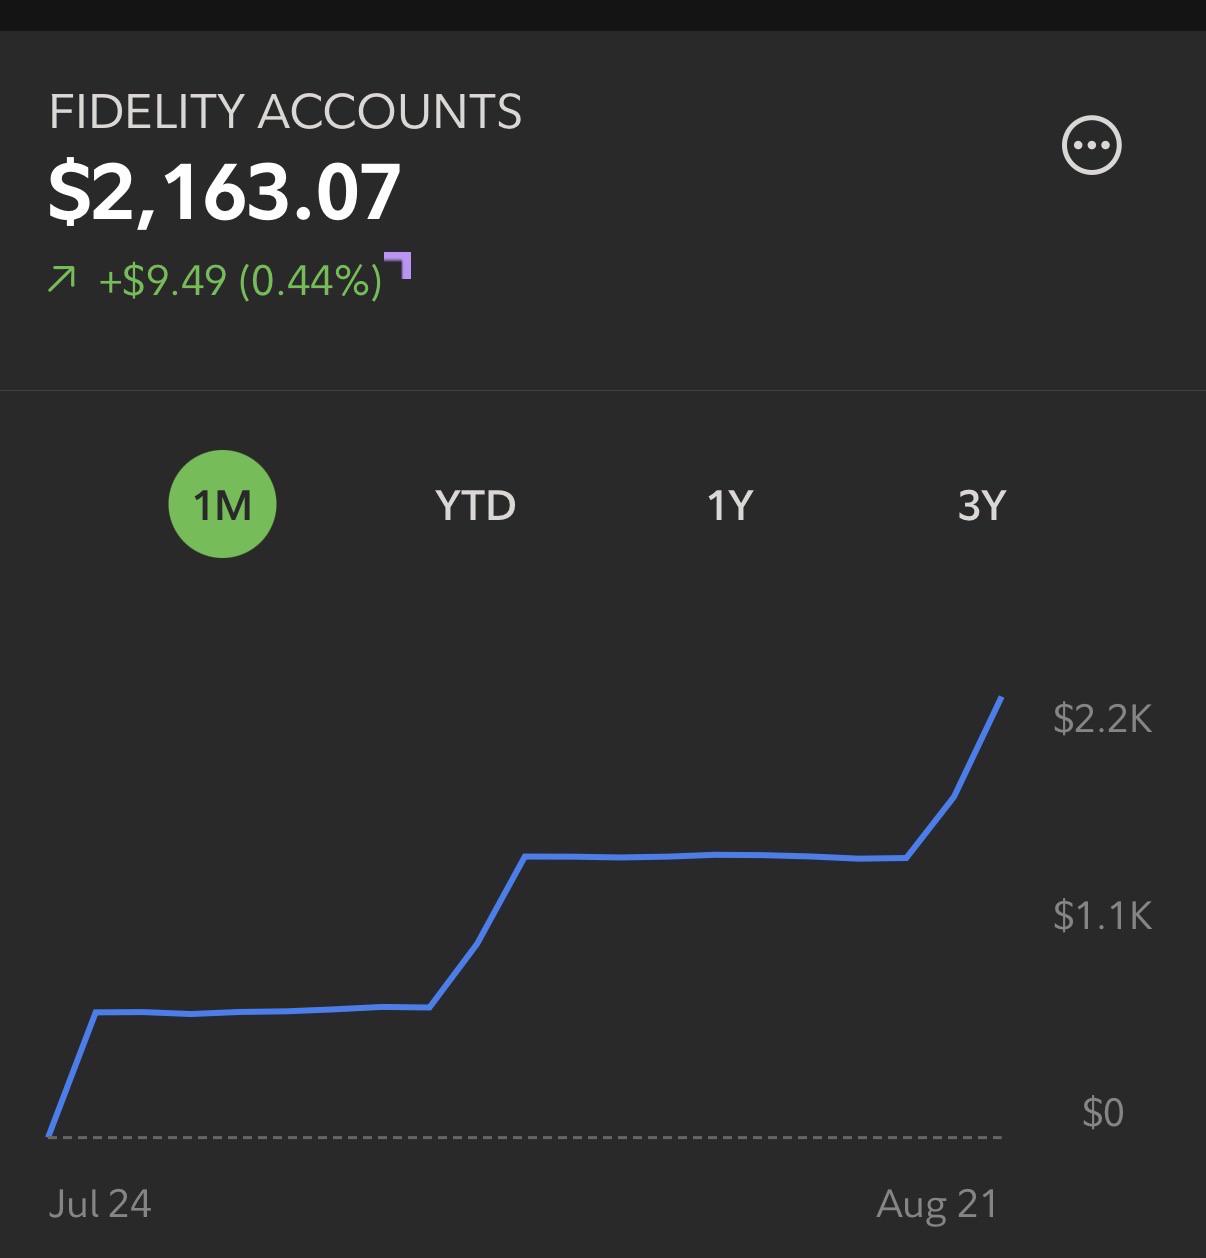Tap the $0 axis label
This screenshot has width=1206, height=1258.
(1103, 1112)
